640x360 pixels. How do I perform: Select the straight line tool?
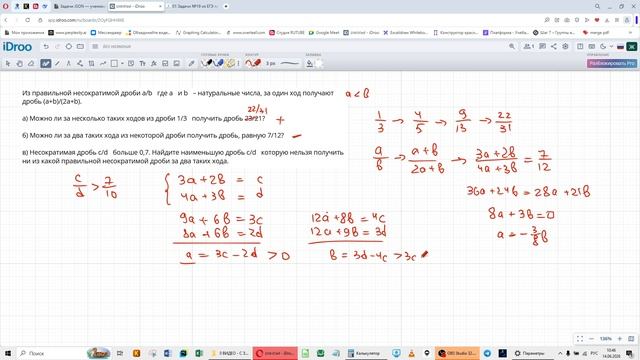[x=57, y=63]
